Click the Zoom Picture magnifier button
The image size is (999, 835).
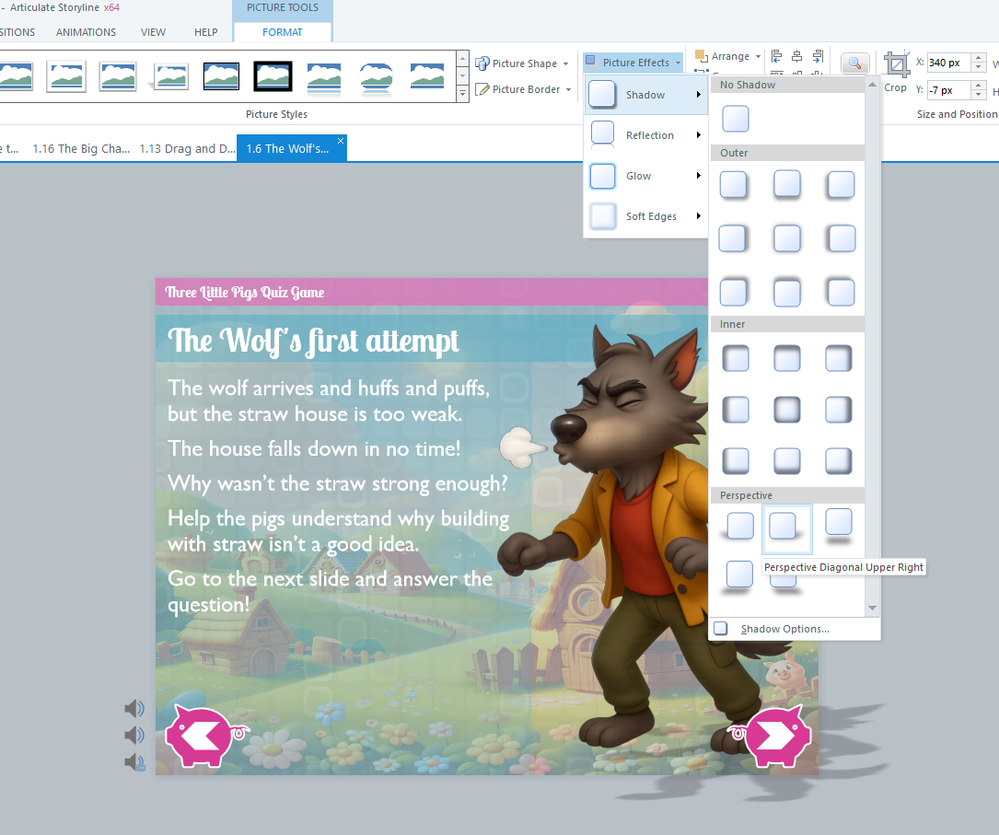pyautogui.click(x=854, y=64)
